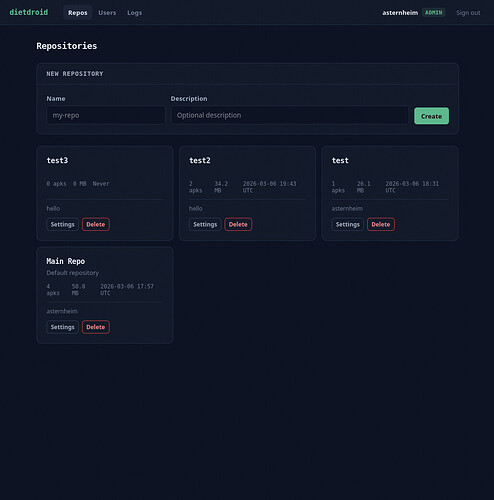Click the 50.8 MB size value
Screen dimensions: 494x500
[78, 289]
